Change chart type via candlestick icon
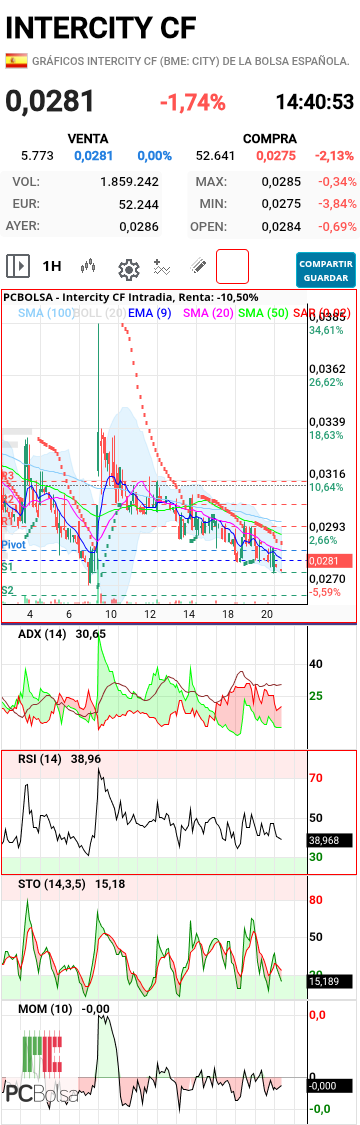This screenshot has width=360, height=1125. [88, 267]
